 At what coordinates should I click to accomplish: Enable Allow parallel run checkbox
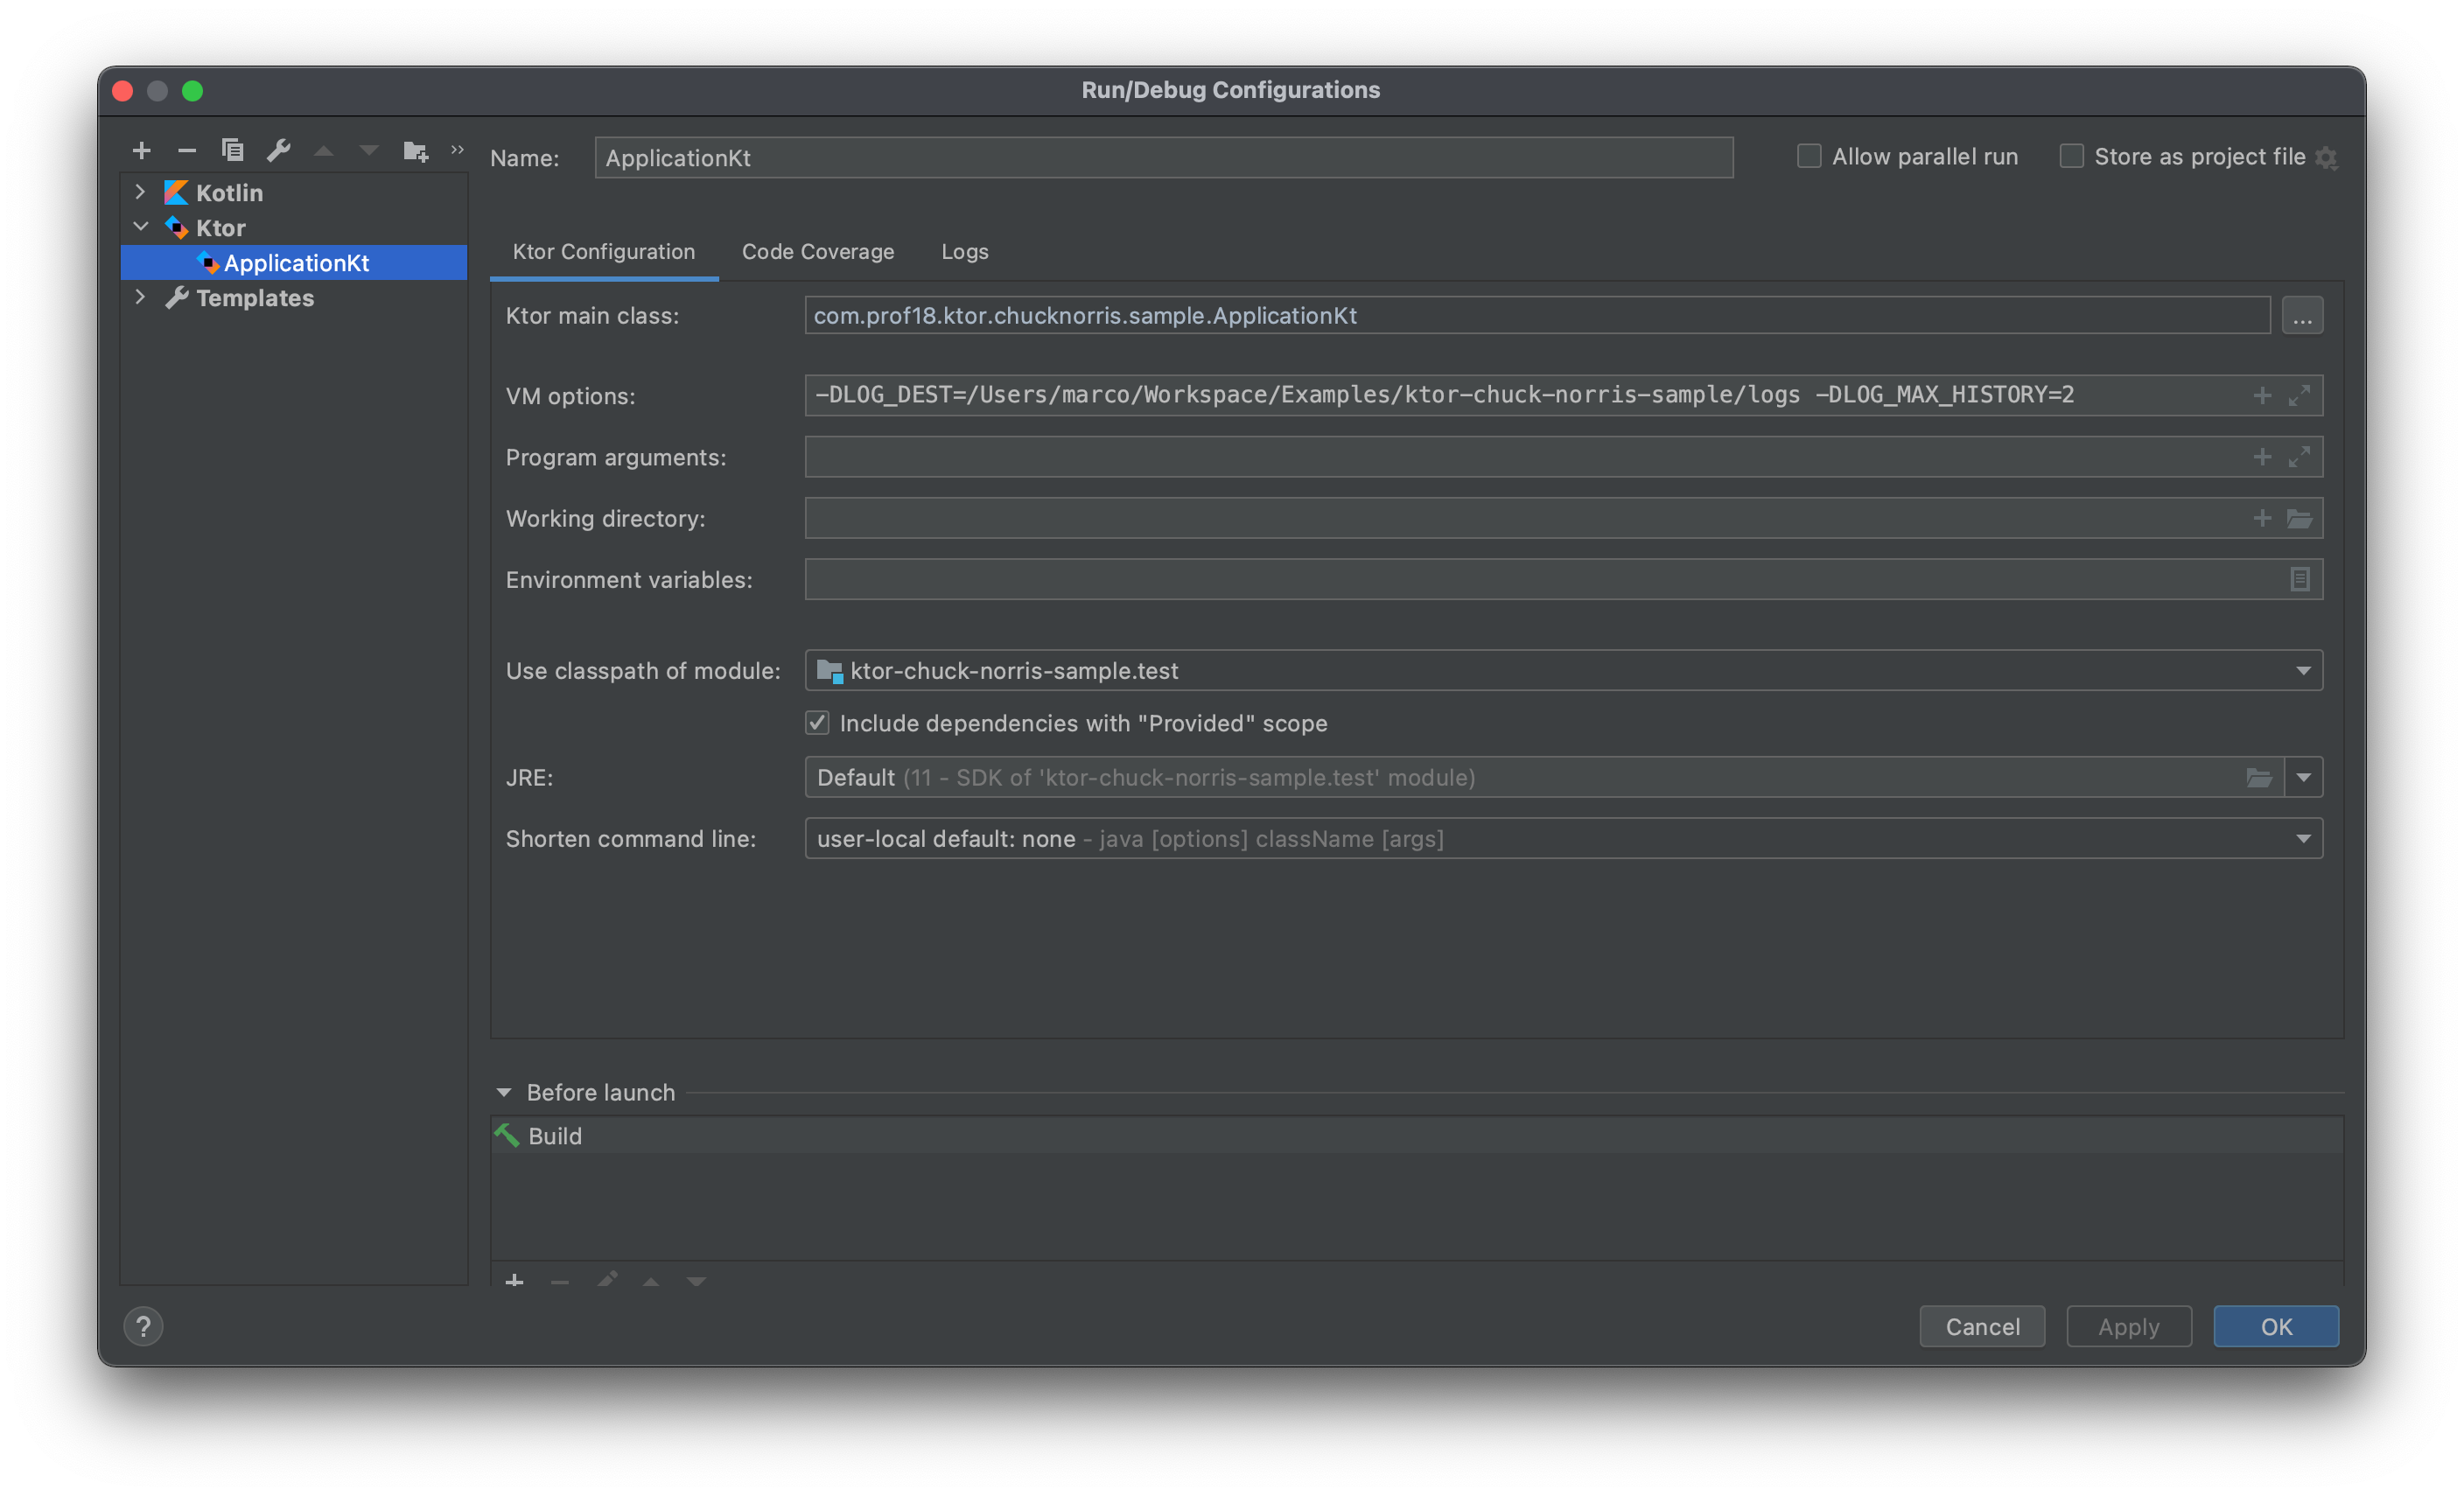point(1809,156)
